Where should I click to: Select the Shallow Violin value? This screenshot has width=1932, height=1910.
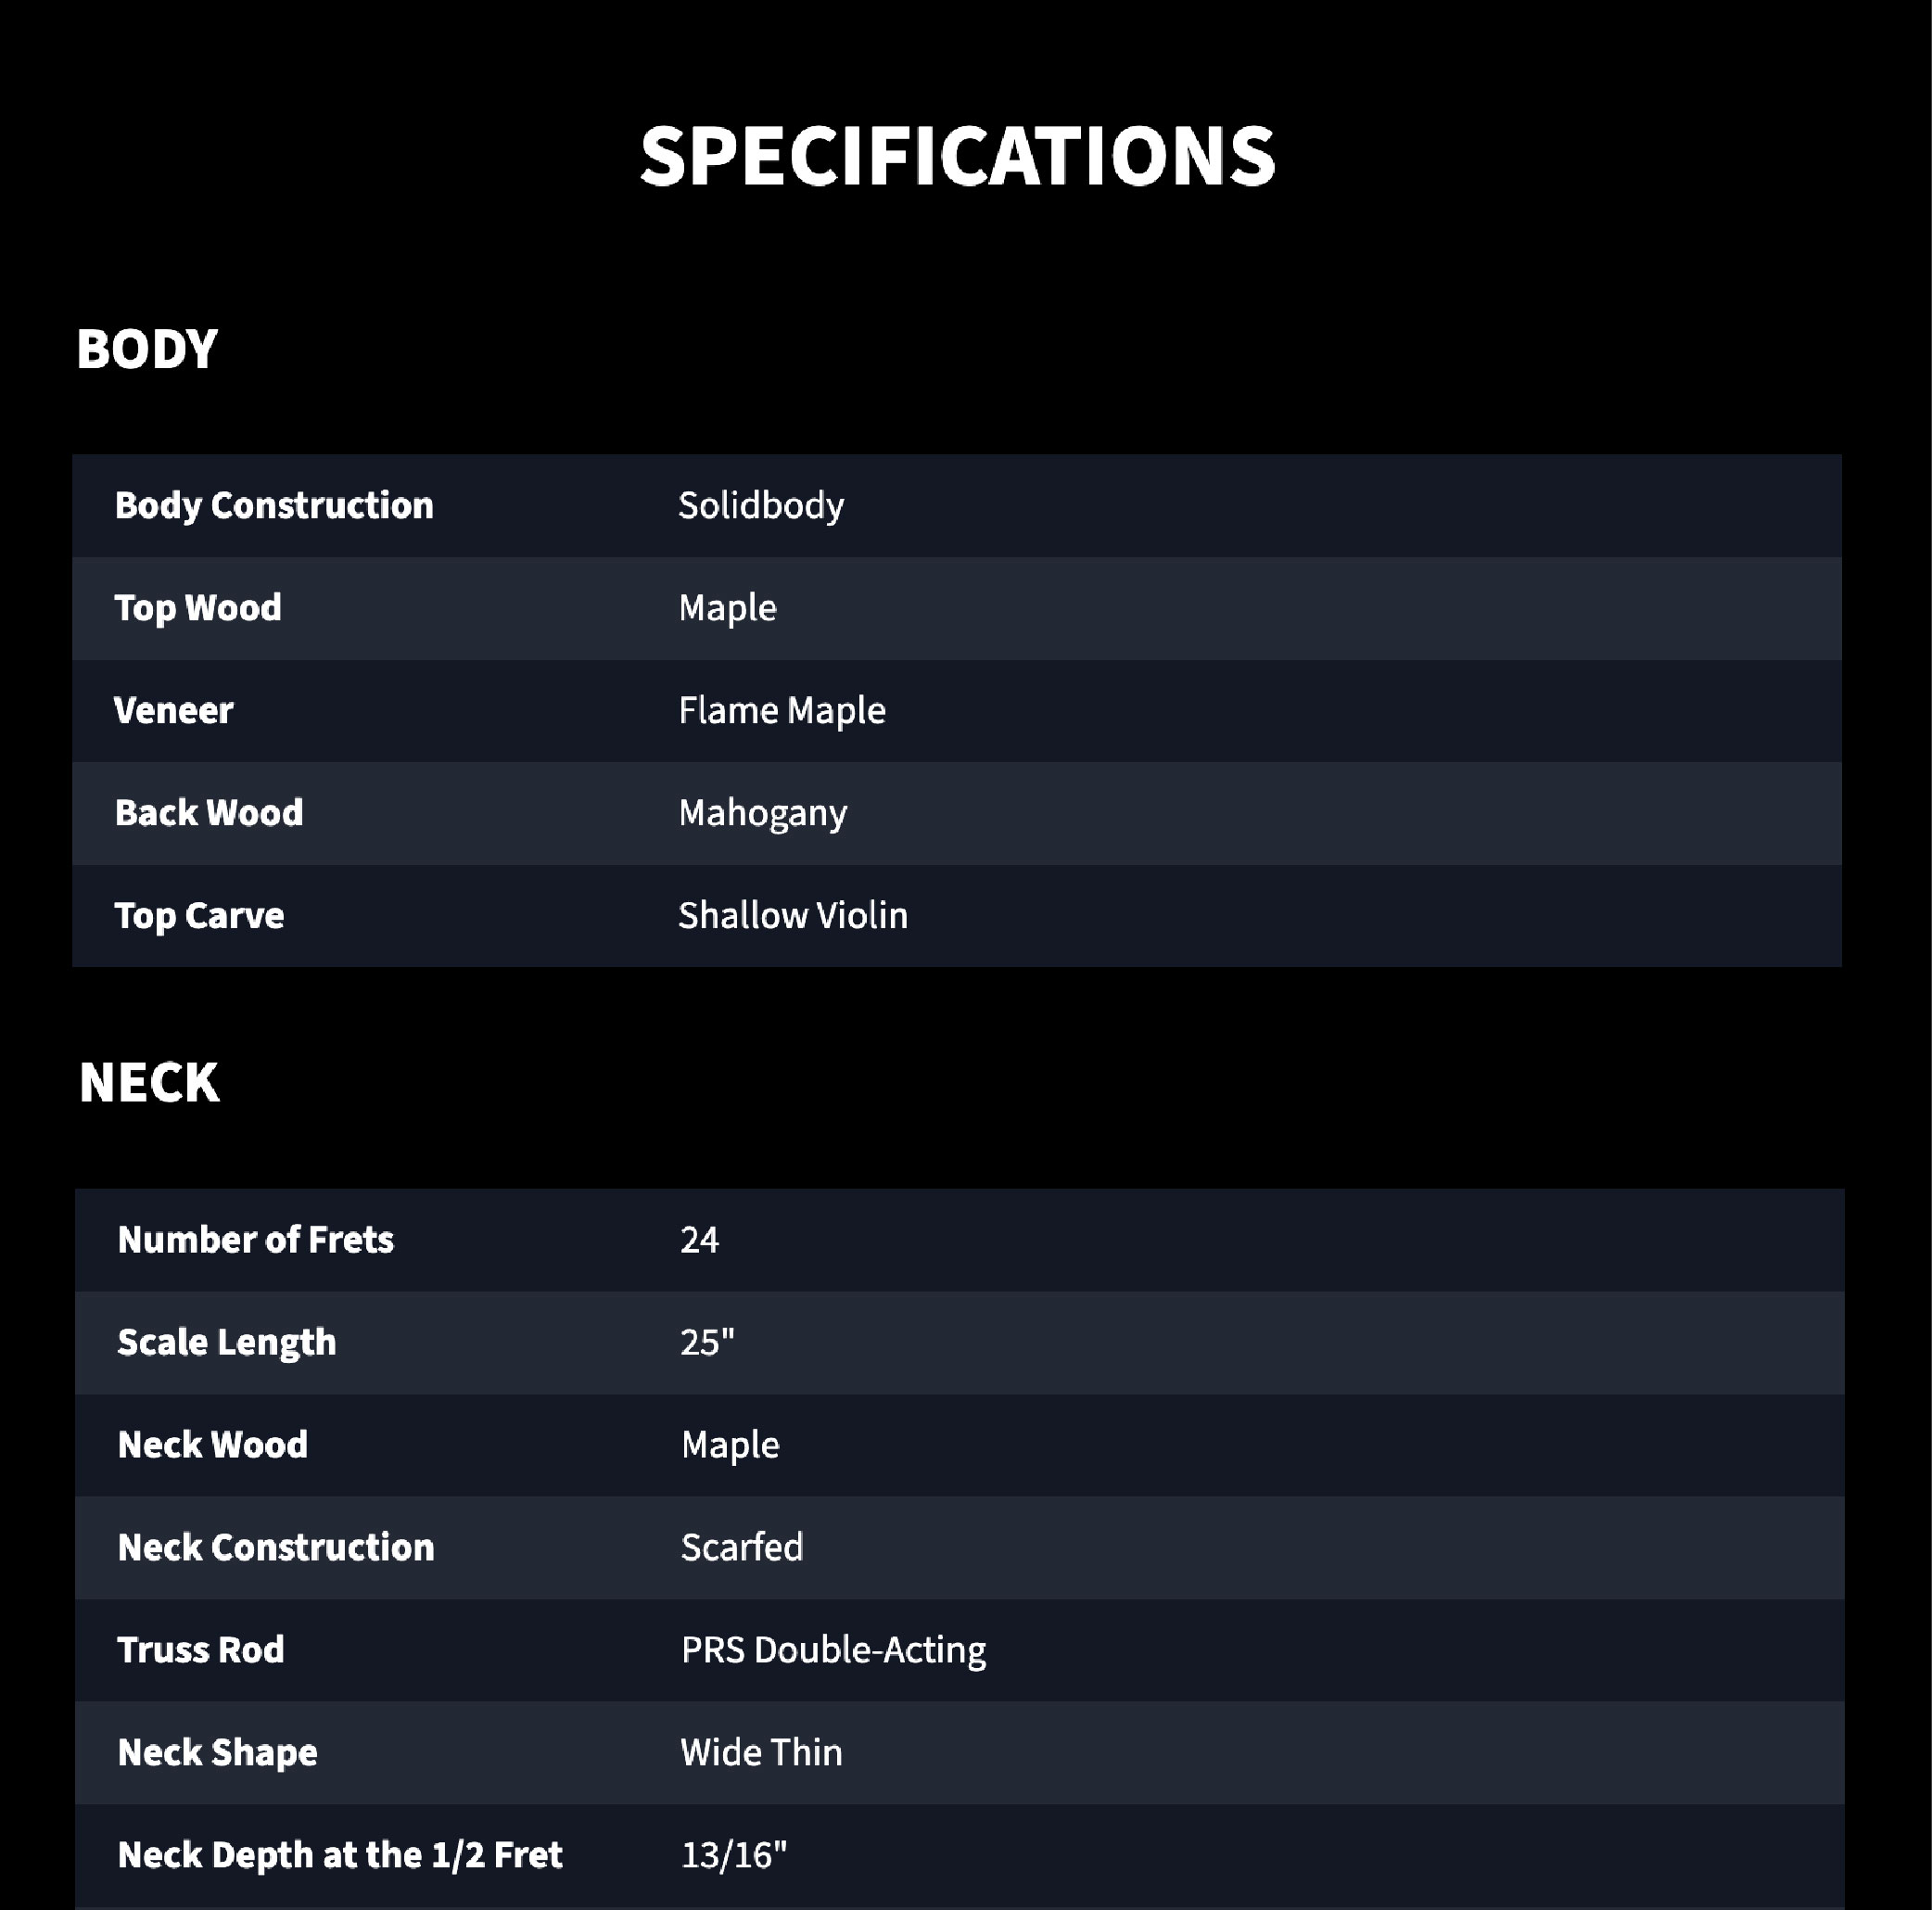793,915
